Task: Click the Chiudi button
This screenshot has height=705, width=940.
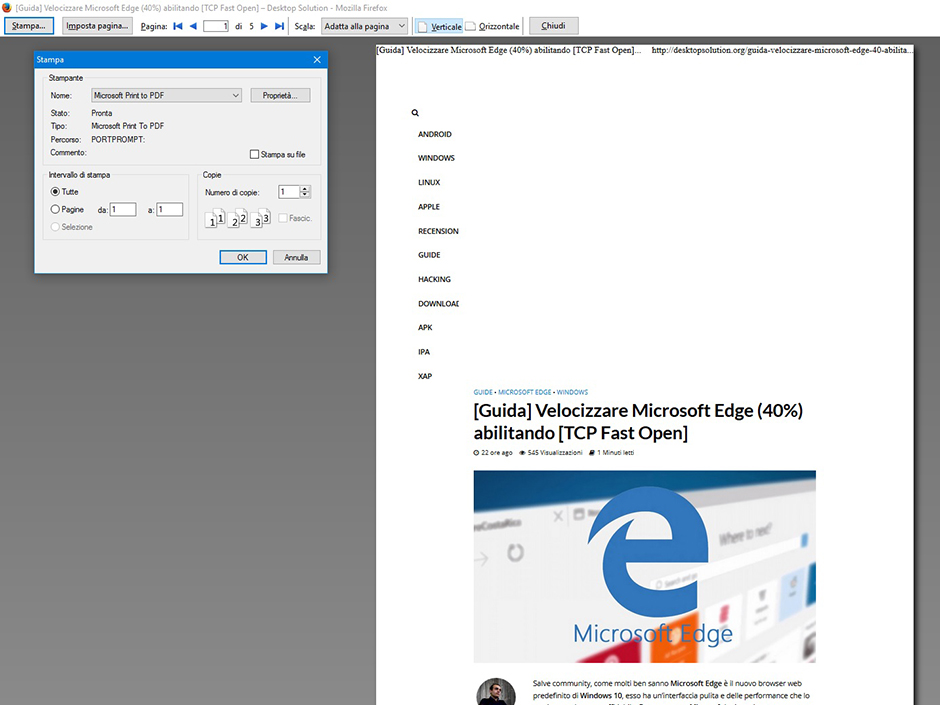Action: click(553, 26)
